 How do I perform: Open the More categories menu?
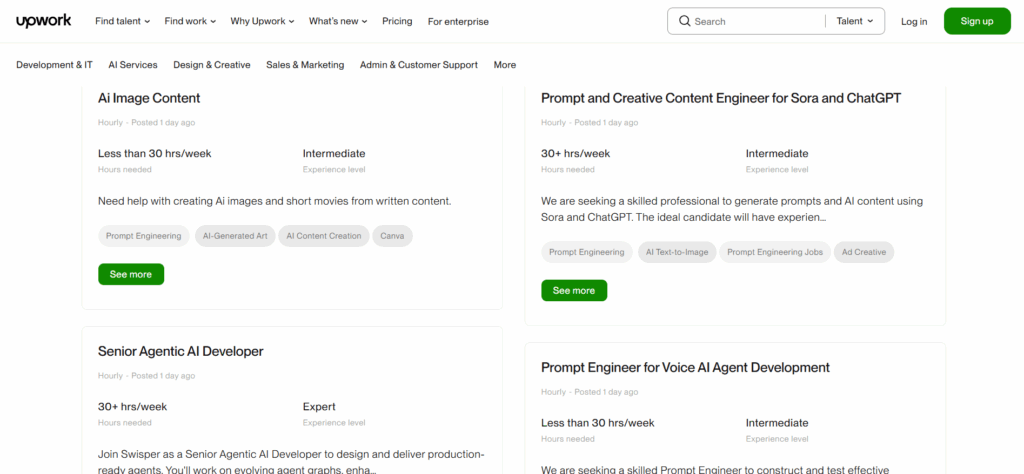click(x=505, y=65)
